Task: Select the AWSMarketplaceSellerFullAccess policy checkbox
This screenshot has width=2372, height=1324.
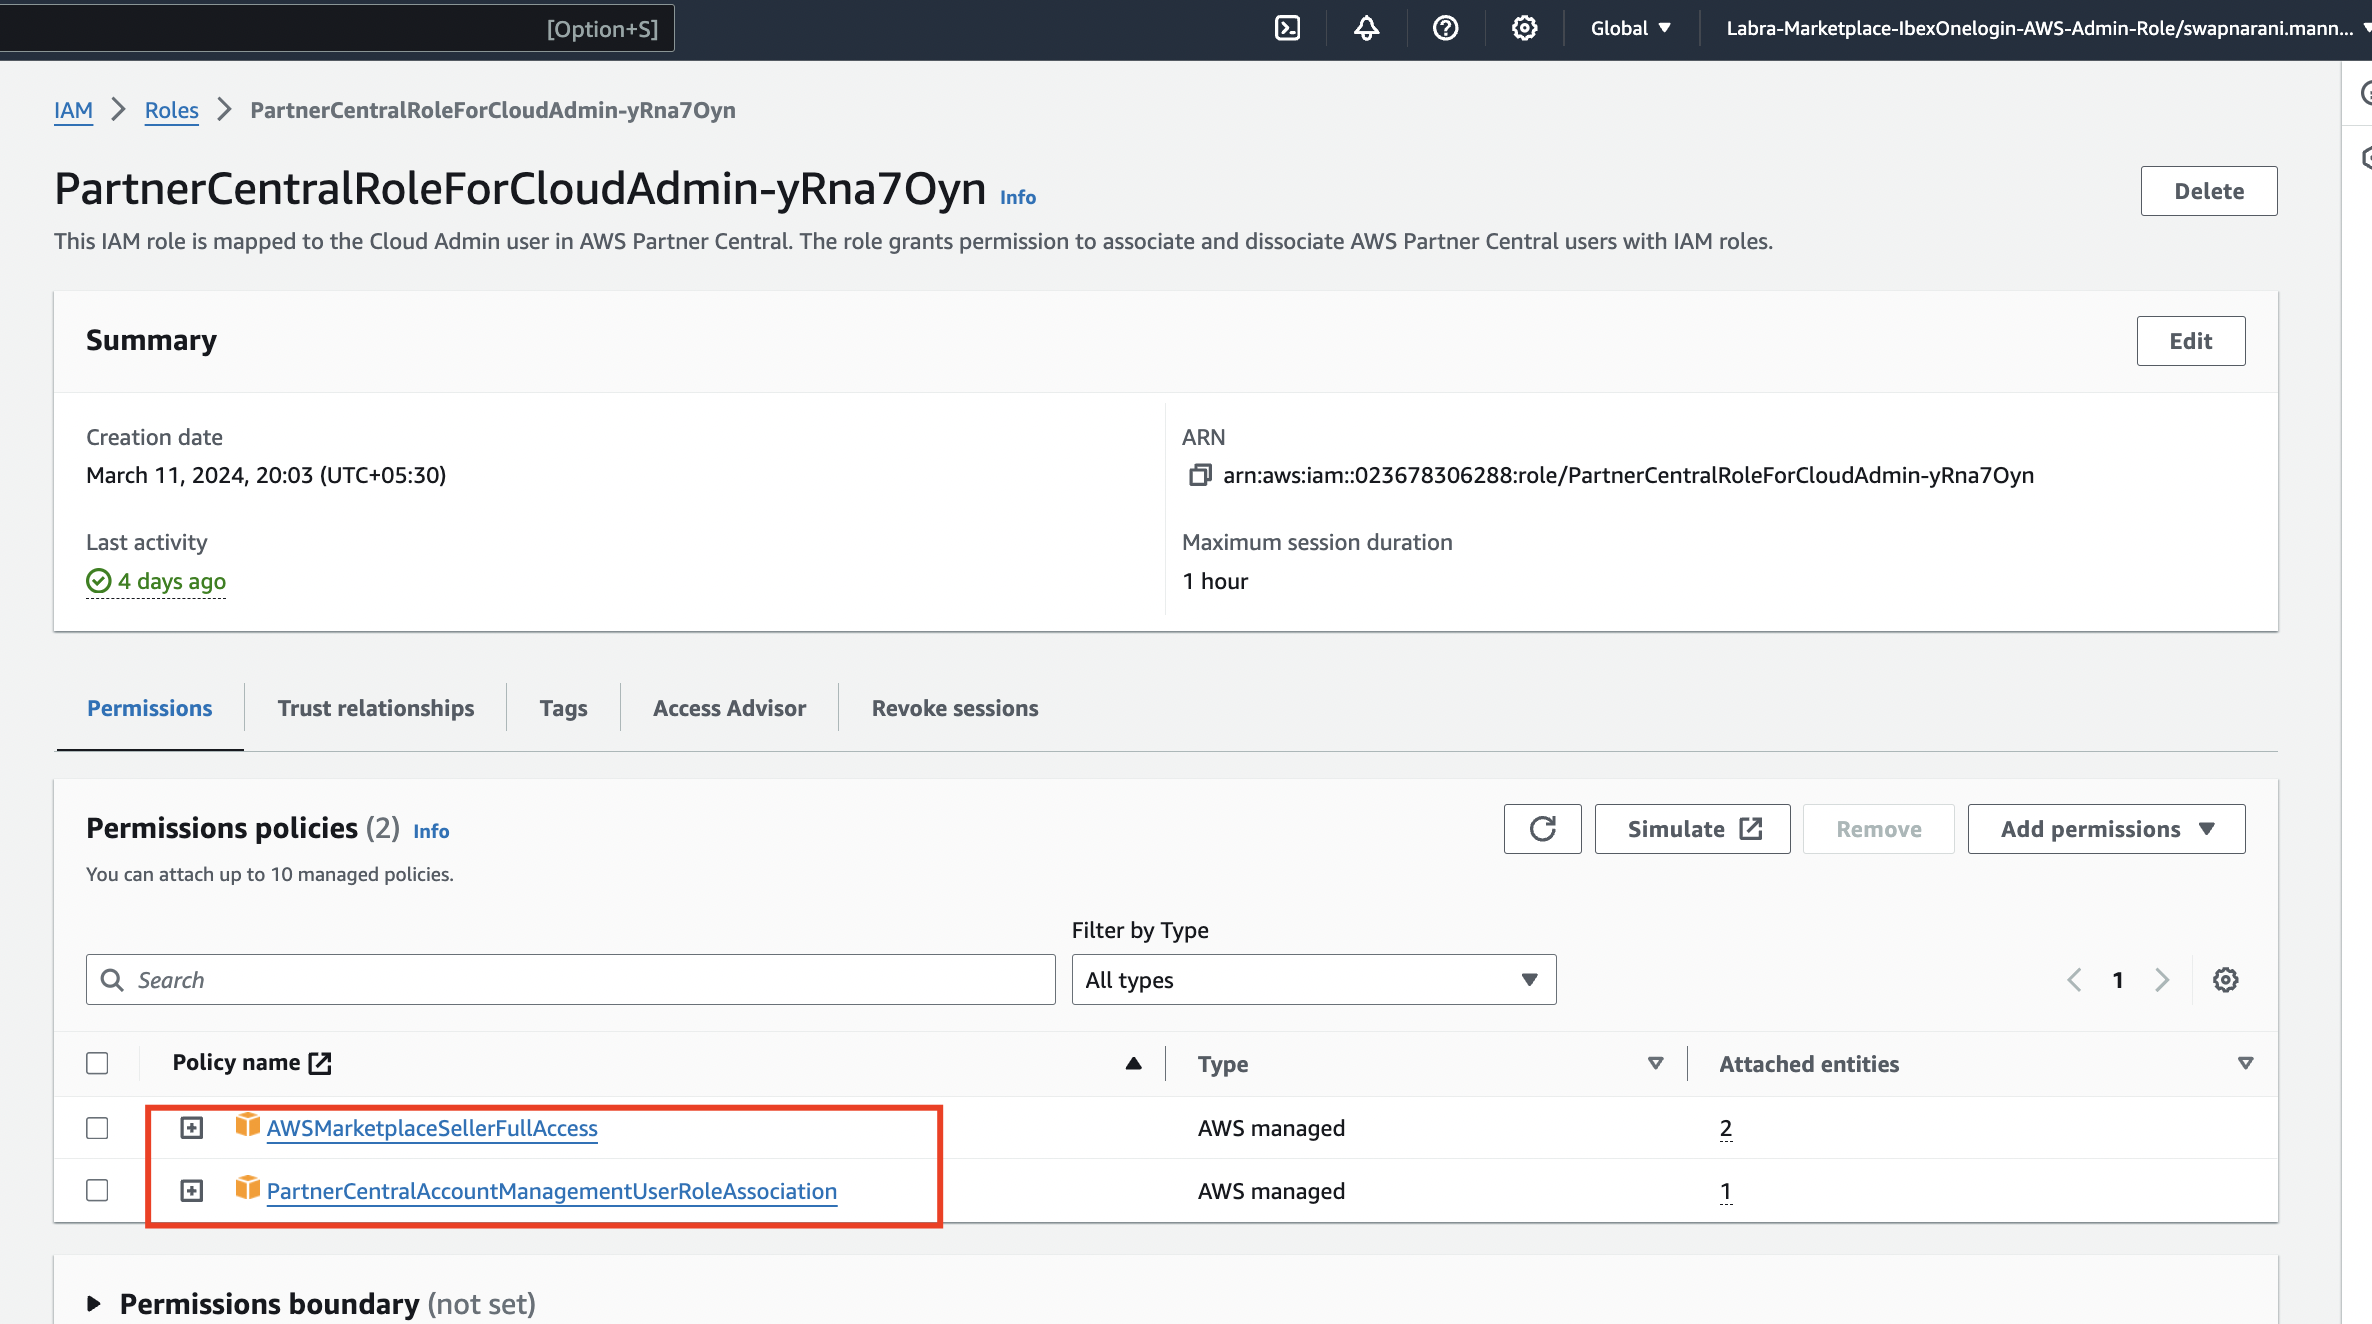Action: 97,1128
